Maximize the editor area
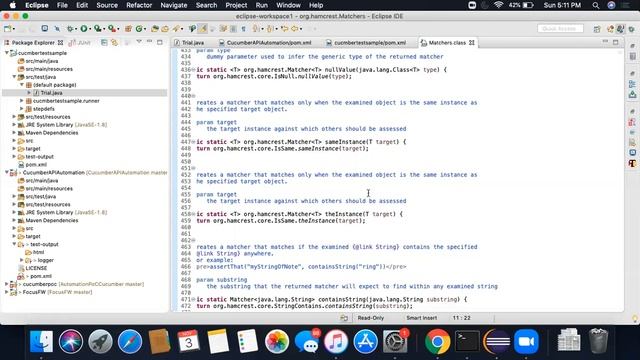The image size is (640, 360). click(616, 42)
